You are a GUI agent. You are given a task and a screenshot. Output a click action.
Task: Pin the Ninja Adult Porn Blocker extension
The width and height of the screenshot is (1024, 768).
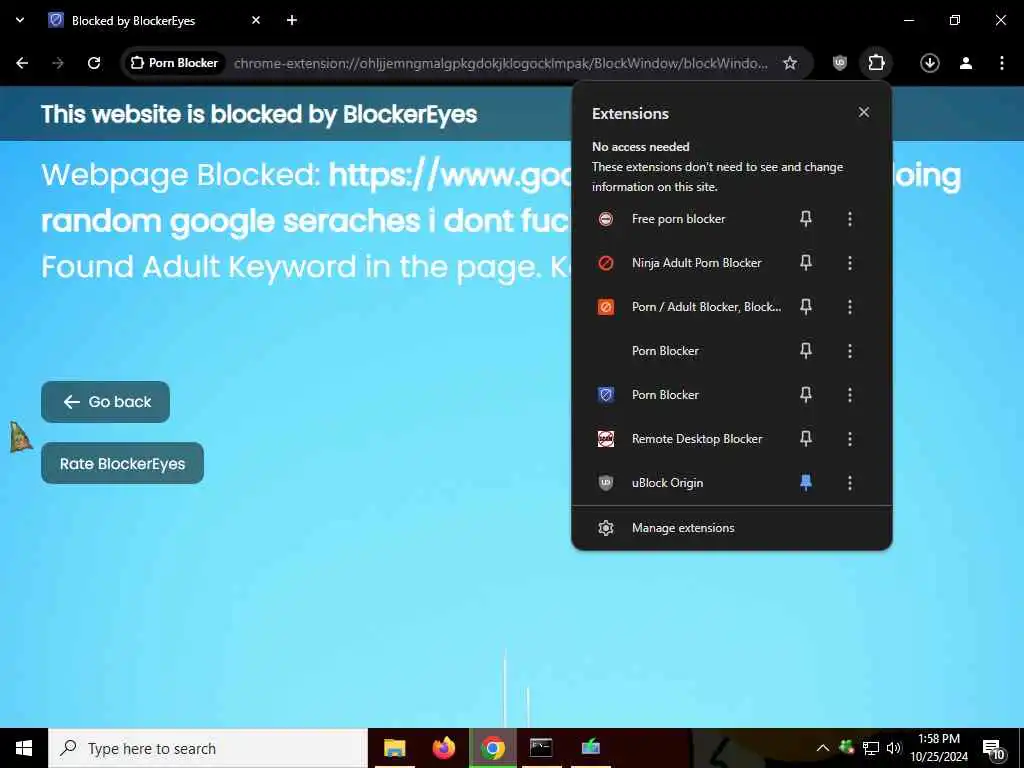[x=806, y=263]
